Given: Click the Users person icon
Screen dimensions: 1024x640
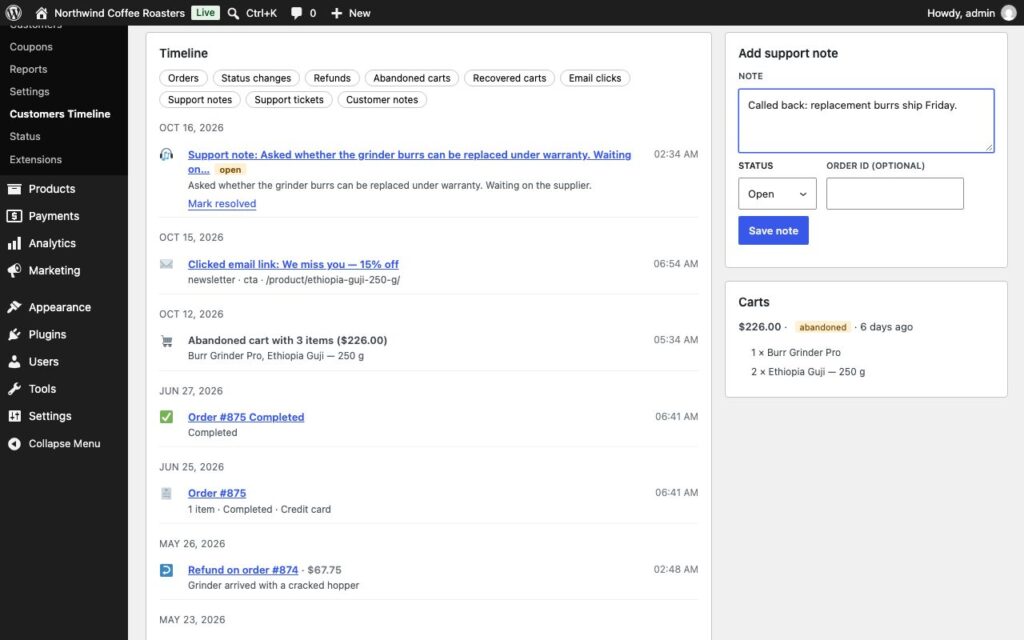Looking at the screenshot, I should 14,362.
